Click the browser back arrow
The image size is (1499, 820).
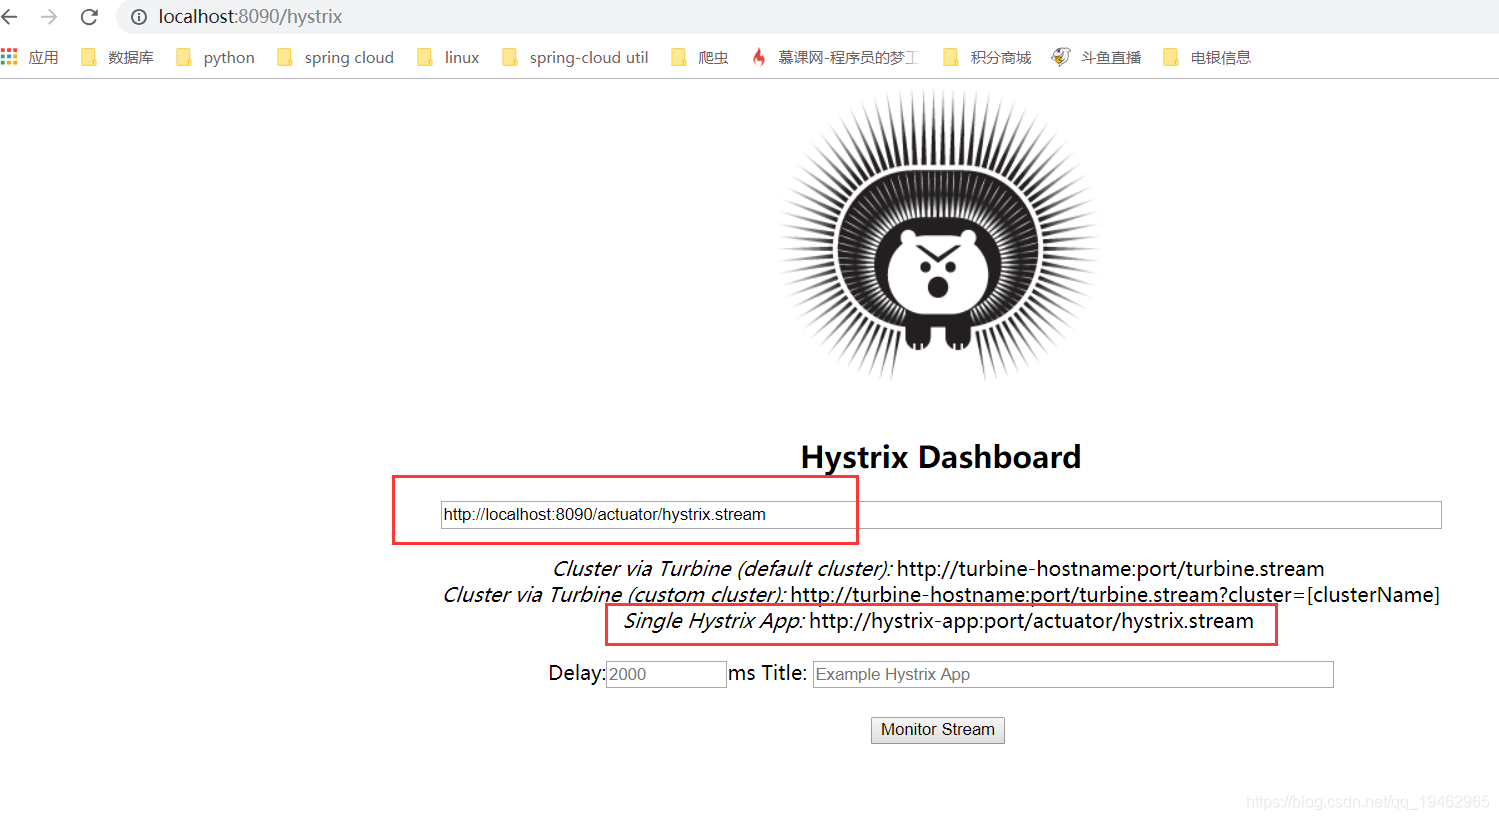[10, 17]
